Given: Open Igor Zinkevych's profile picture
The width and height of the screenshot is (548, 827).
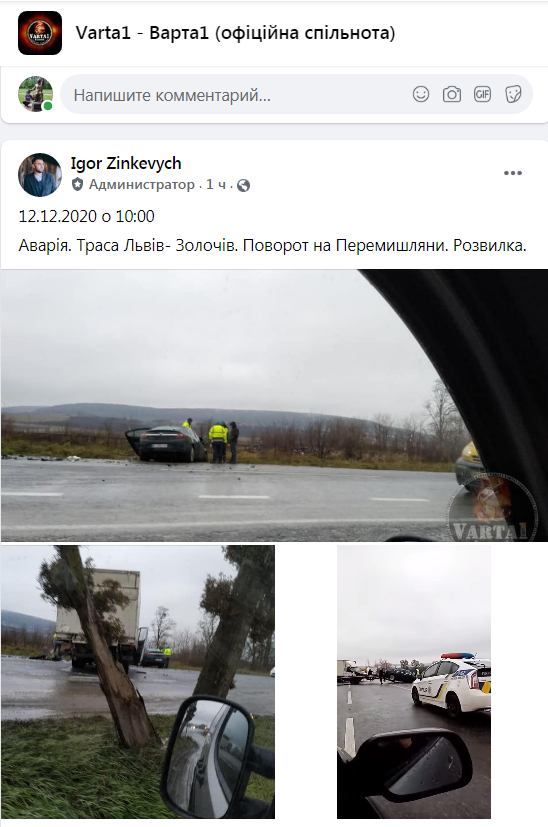Looking at the screenshot, I should coord(40,175).
